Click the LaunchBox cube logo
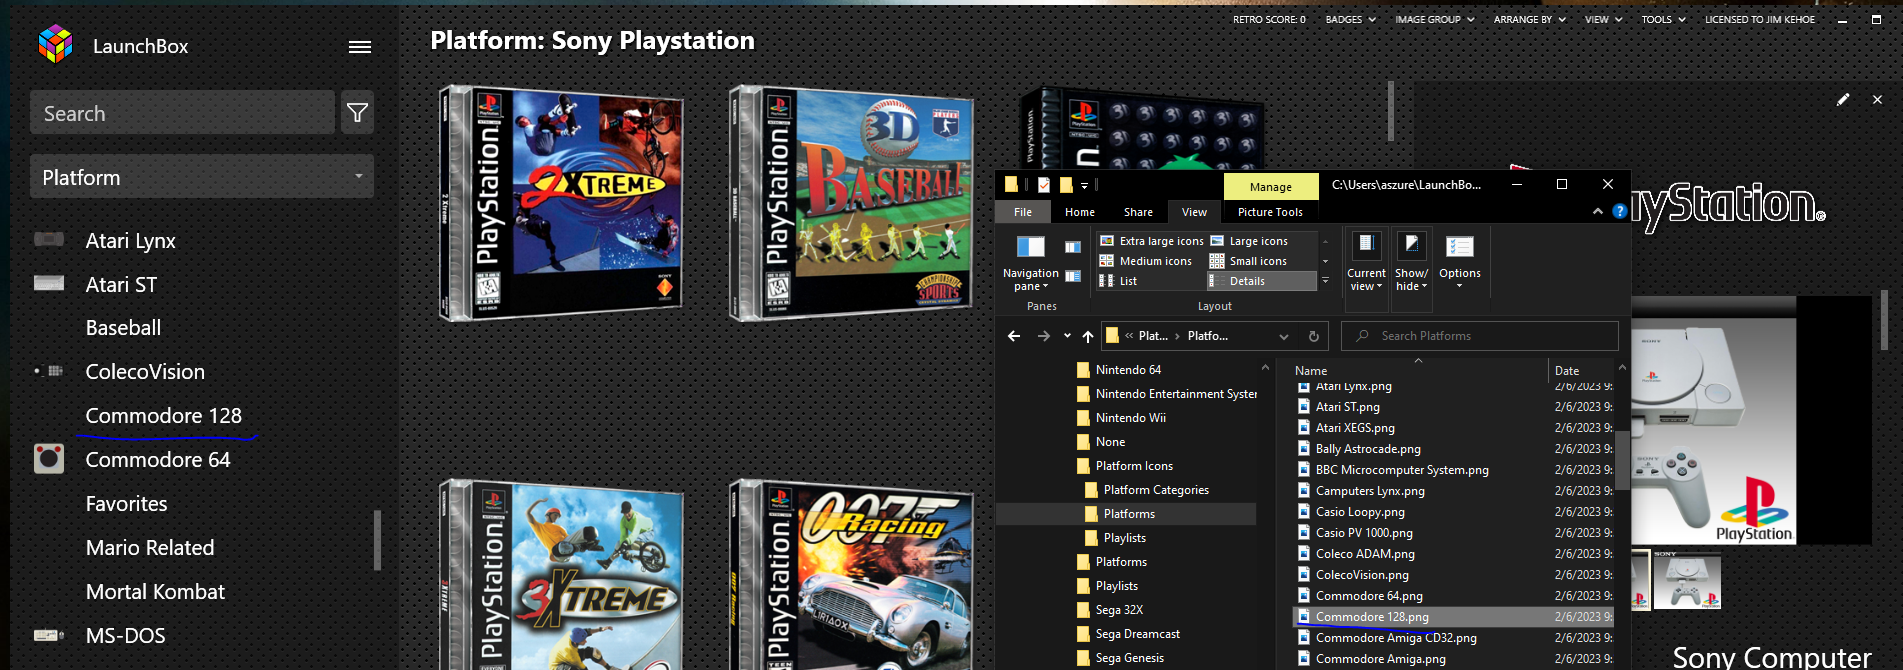The width and height of the screenshot is (1903, 670). [x=55, y=45]
